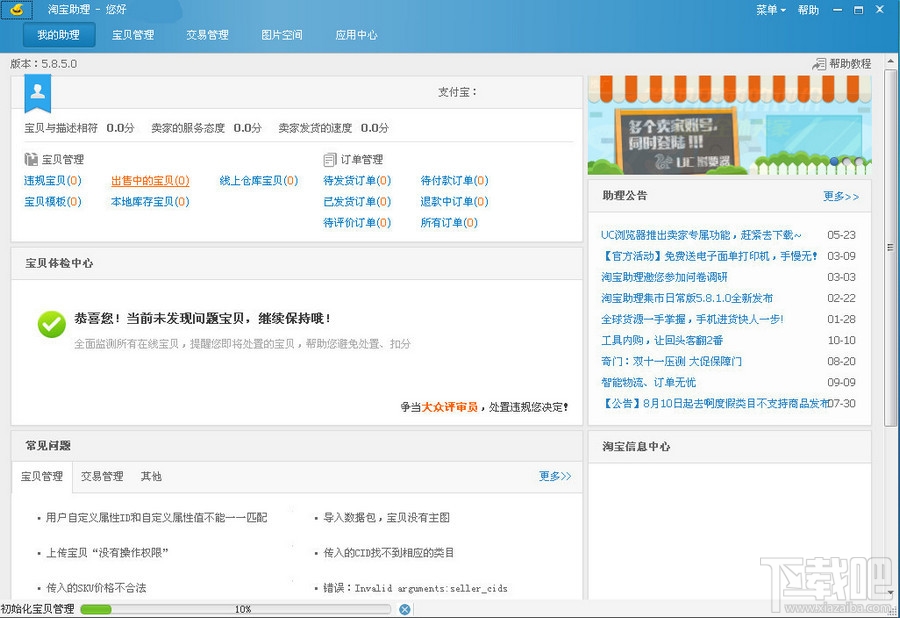Open the 出售中的宝贝 link
Screen dimensions: 900x618
pyautogui.click(x=149, y=181)
